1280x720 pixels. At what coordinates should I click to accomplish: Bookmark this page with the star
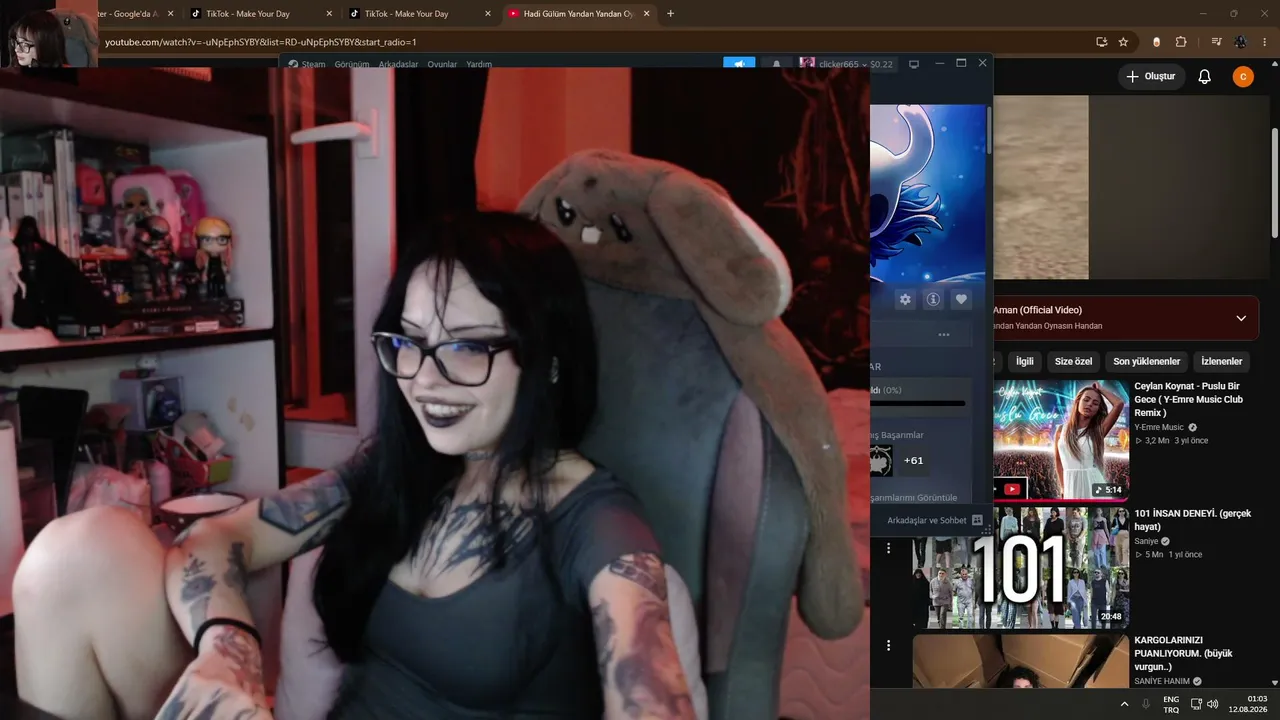1123,42
